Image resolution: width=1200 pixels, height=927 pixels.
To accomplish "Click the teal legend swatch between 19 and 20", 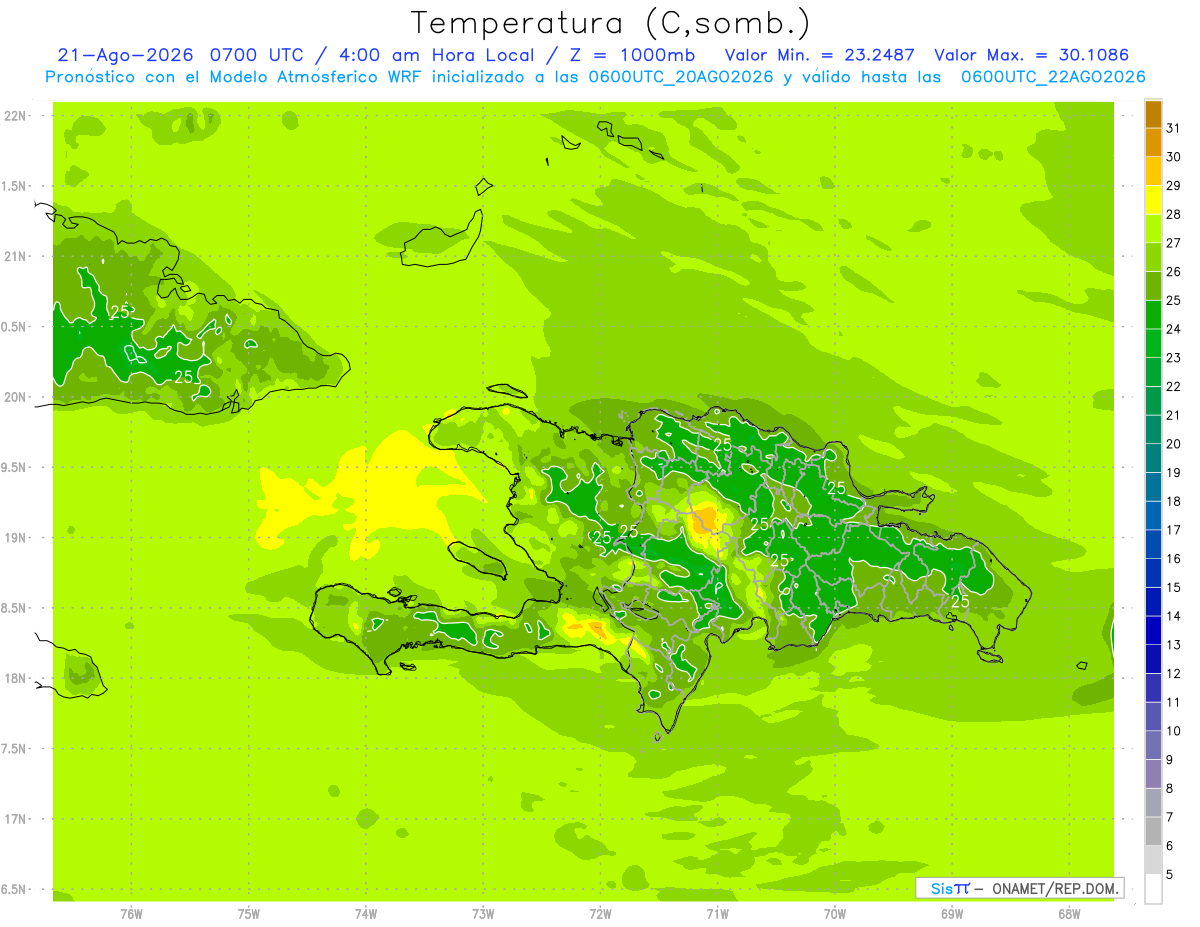I will click(x=1153, y=458).
